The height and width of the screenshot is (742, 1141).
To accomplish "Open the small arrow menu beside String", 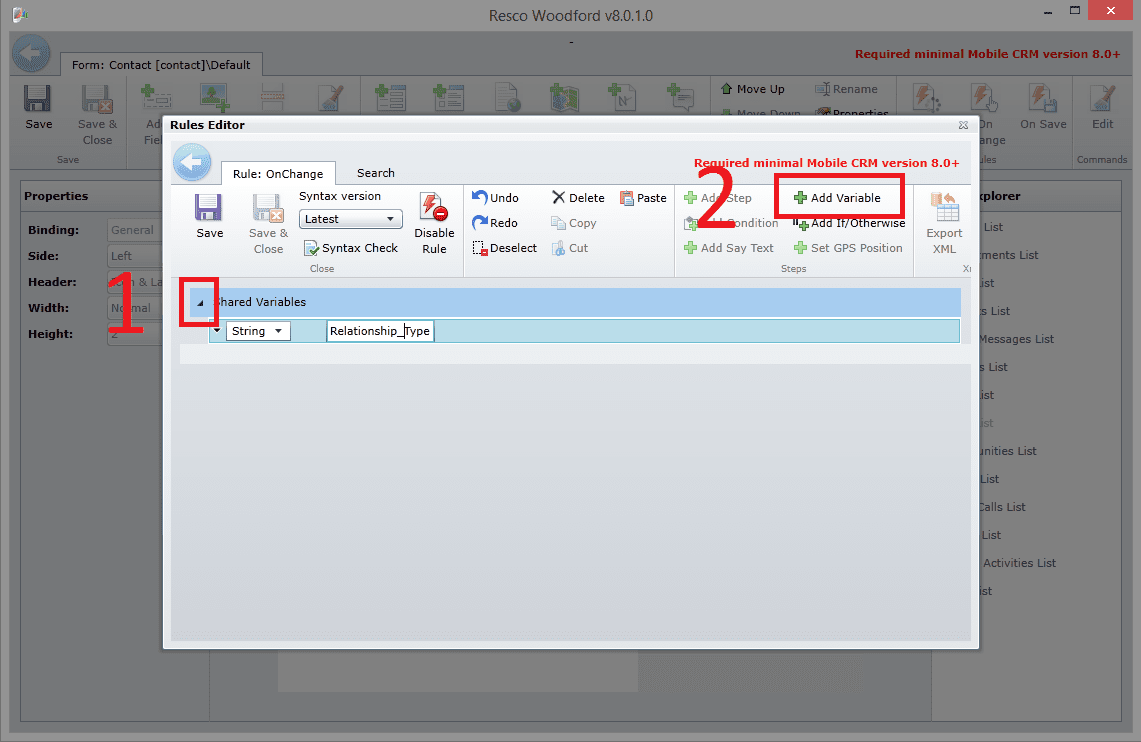I will coord(217,331).
